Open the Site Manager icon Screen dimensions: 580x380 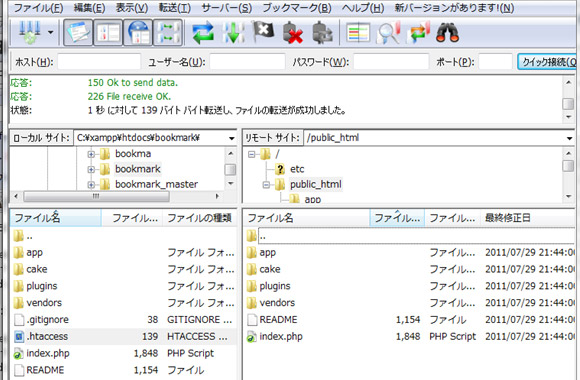point(30,33)
